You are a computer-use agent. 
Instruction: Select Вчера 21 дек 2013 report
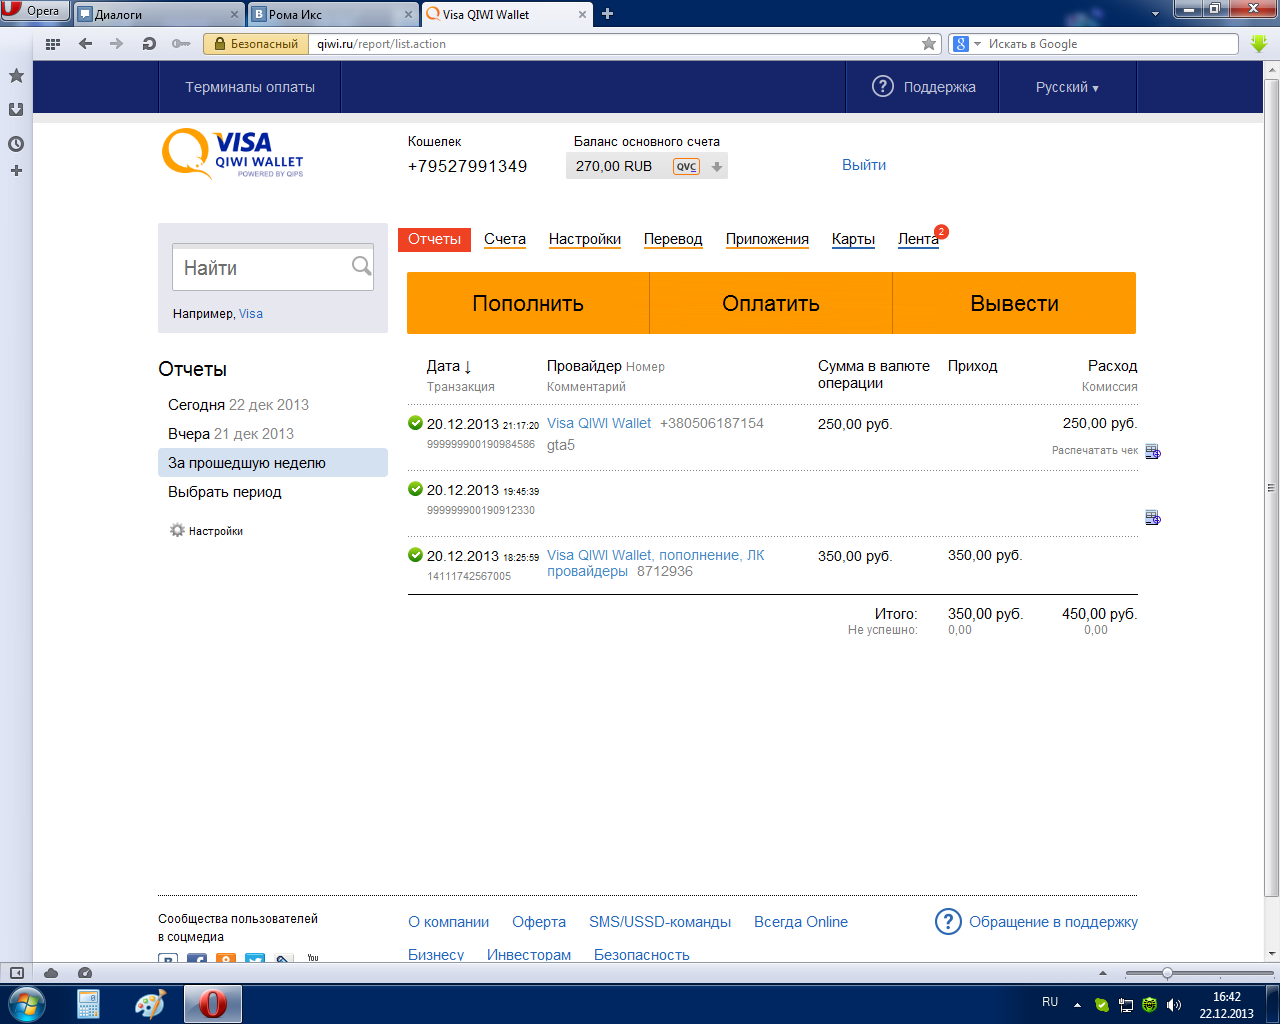click(231, 434)
